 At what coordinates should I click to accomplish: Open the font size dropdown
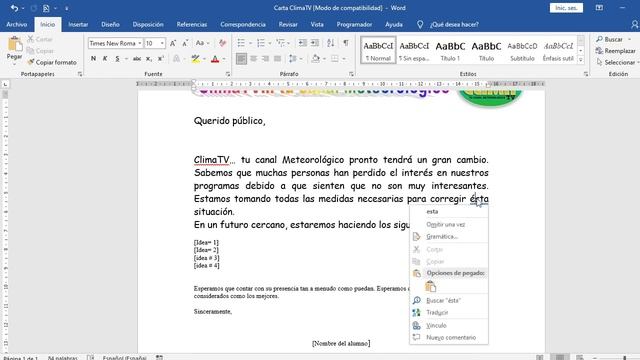click(162, 43)
